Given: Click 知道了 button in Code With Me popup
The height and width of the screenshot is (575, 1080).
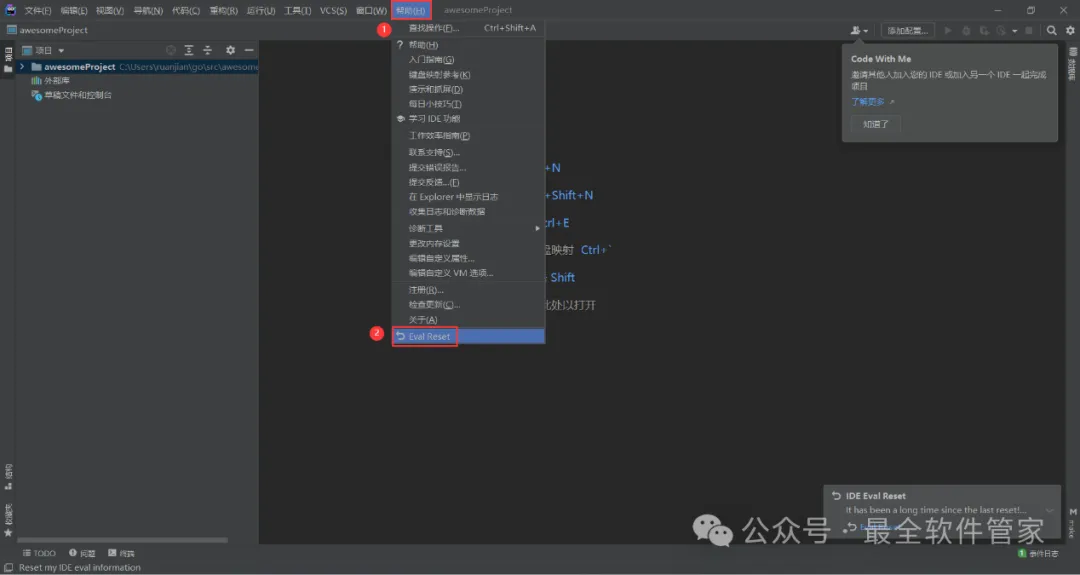Looking at the screenshot, I should click(x=875, y=124).
